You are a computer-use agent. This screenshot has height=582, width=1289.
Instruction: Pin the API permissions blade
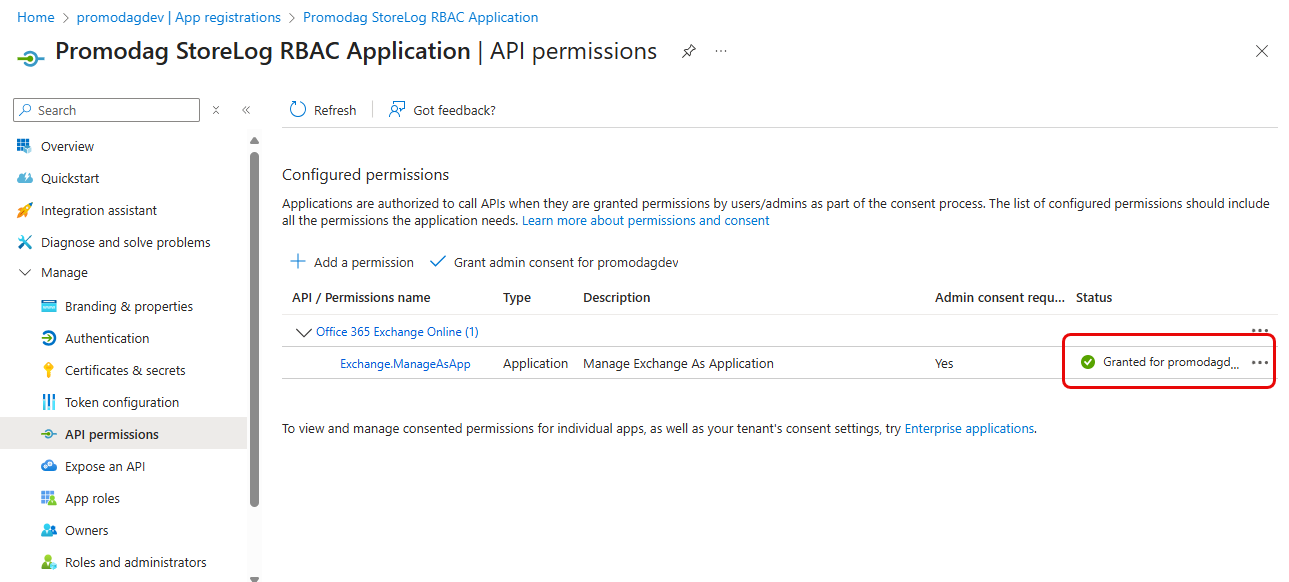point(688,50)
